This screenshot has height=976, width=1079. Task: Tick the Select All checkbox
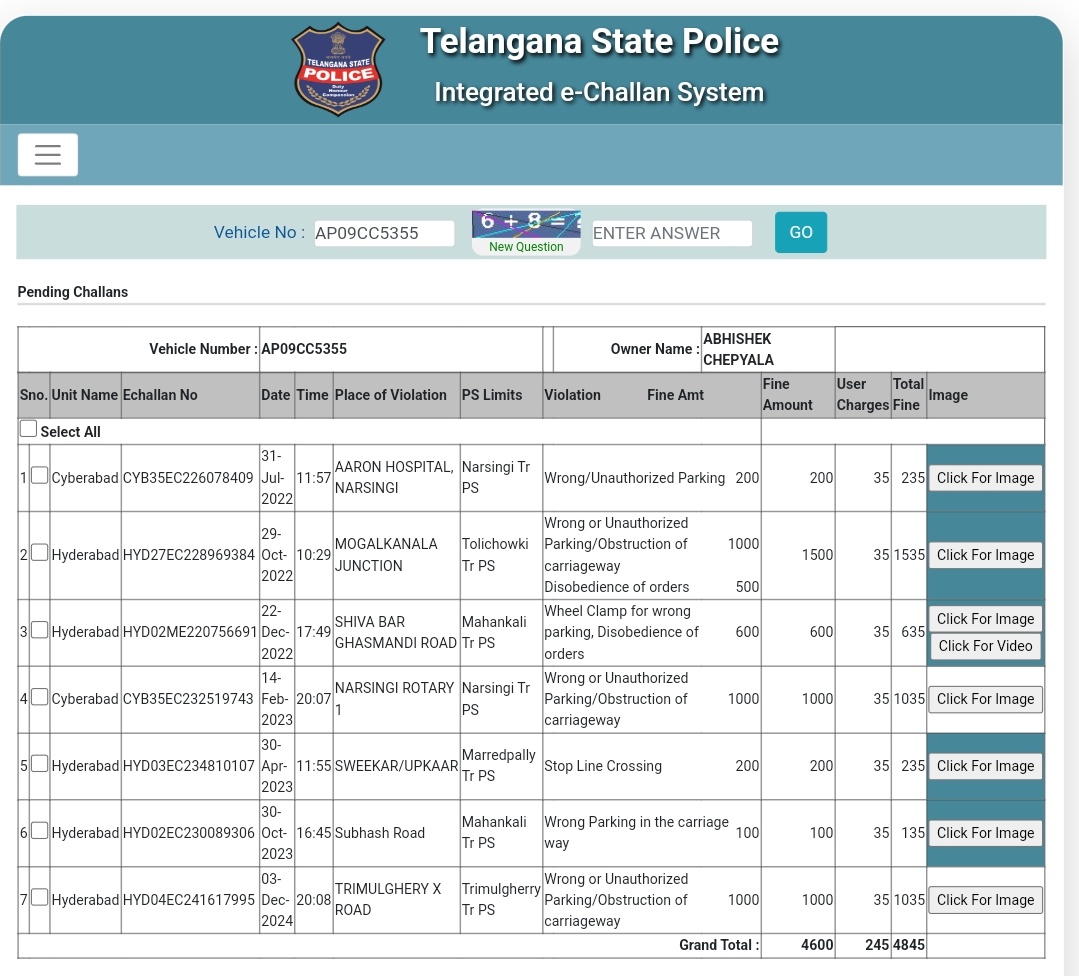point(28,429)
